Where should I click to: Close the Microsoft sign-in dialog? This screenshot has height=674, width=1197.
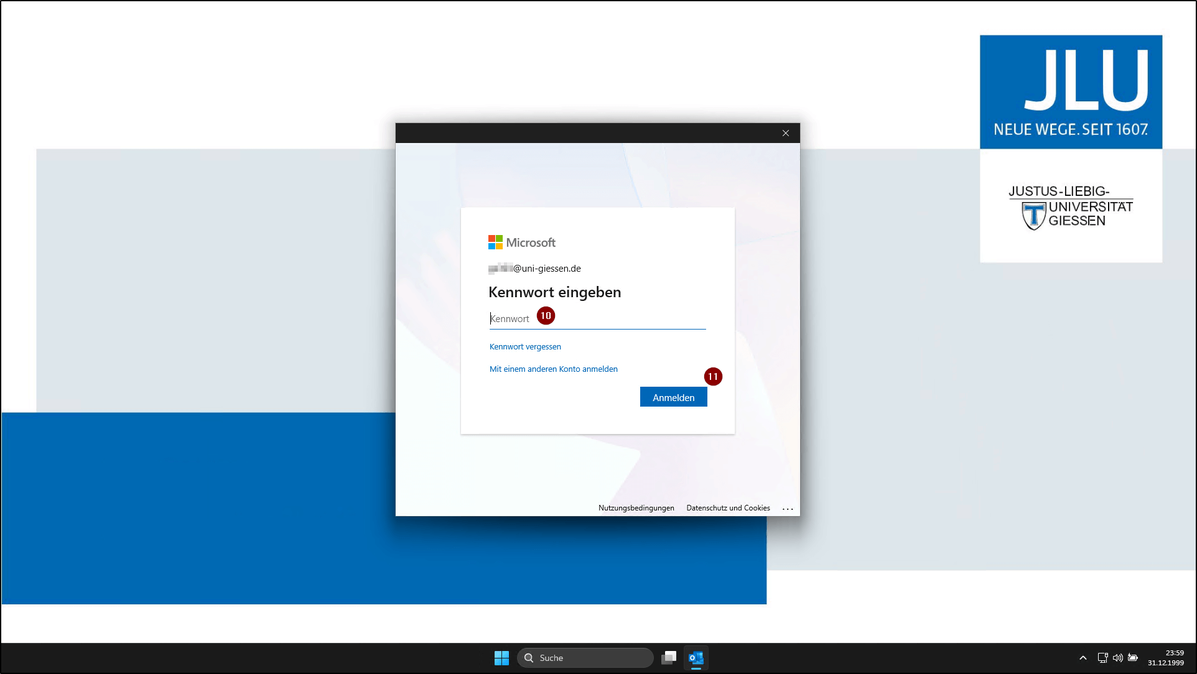point(786,133)
